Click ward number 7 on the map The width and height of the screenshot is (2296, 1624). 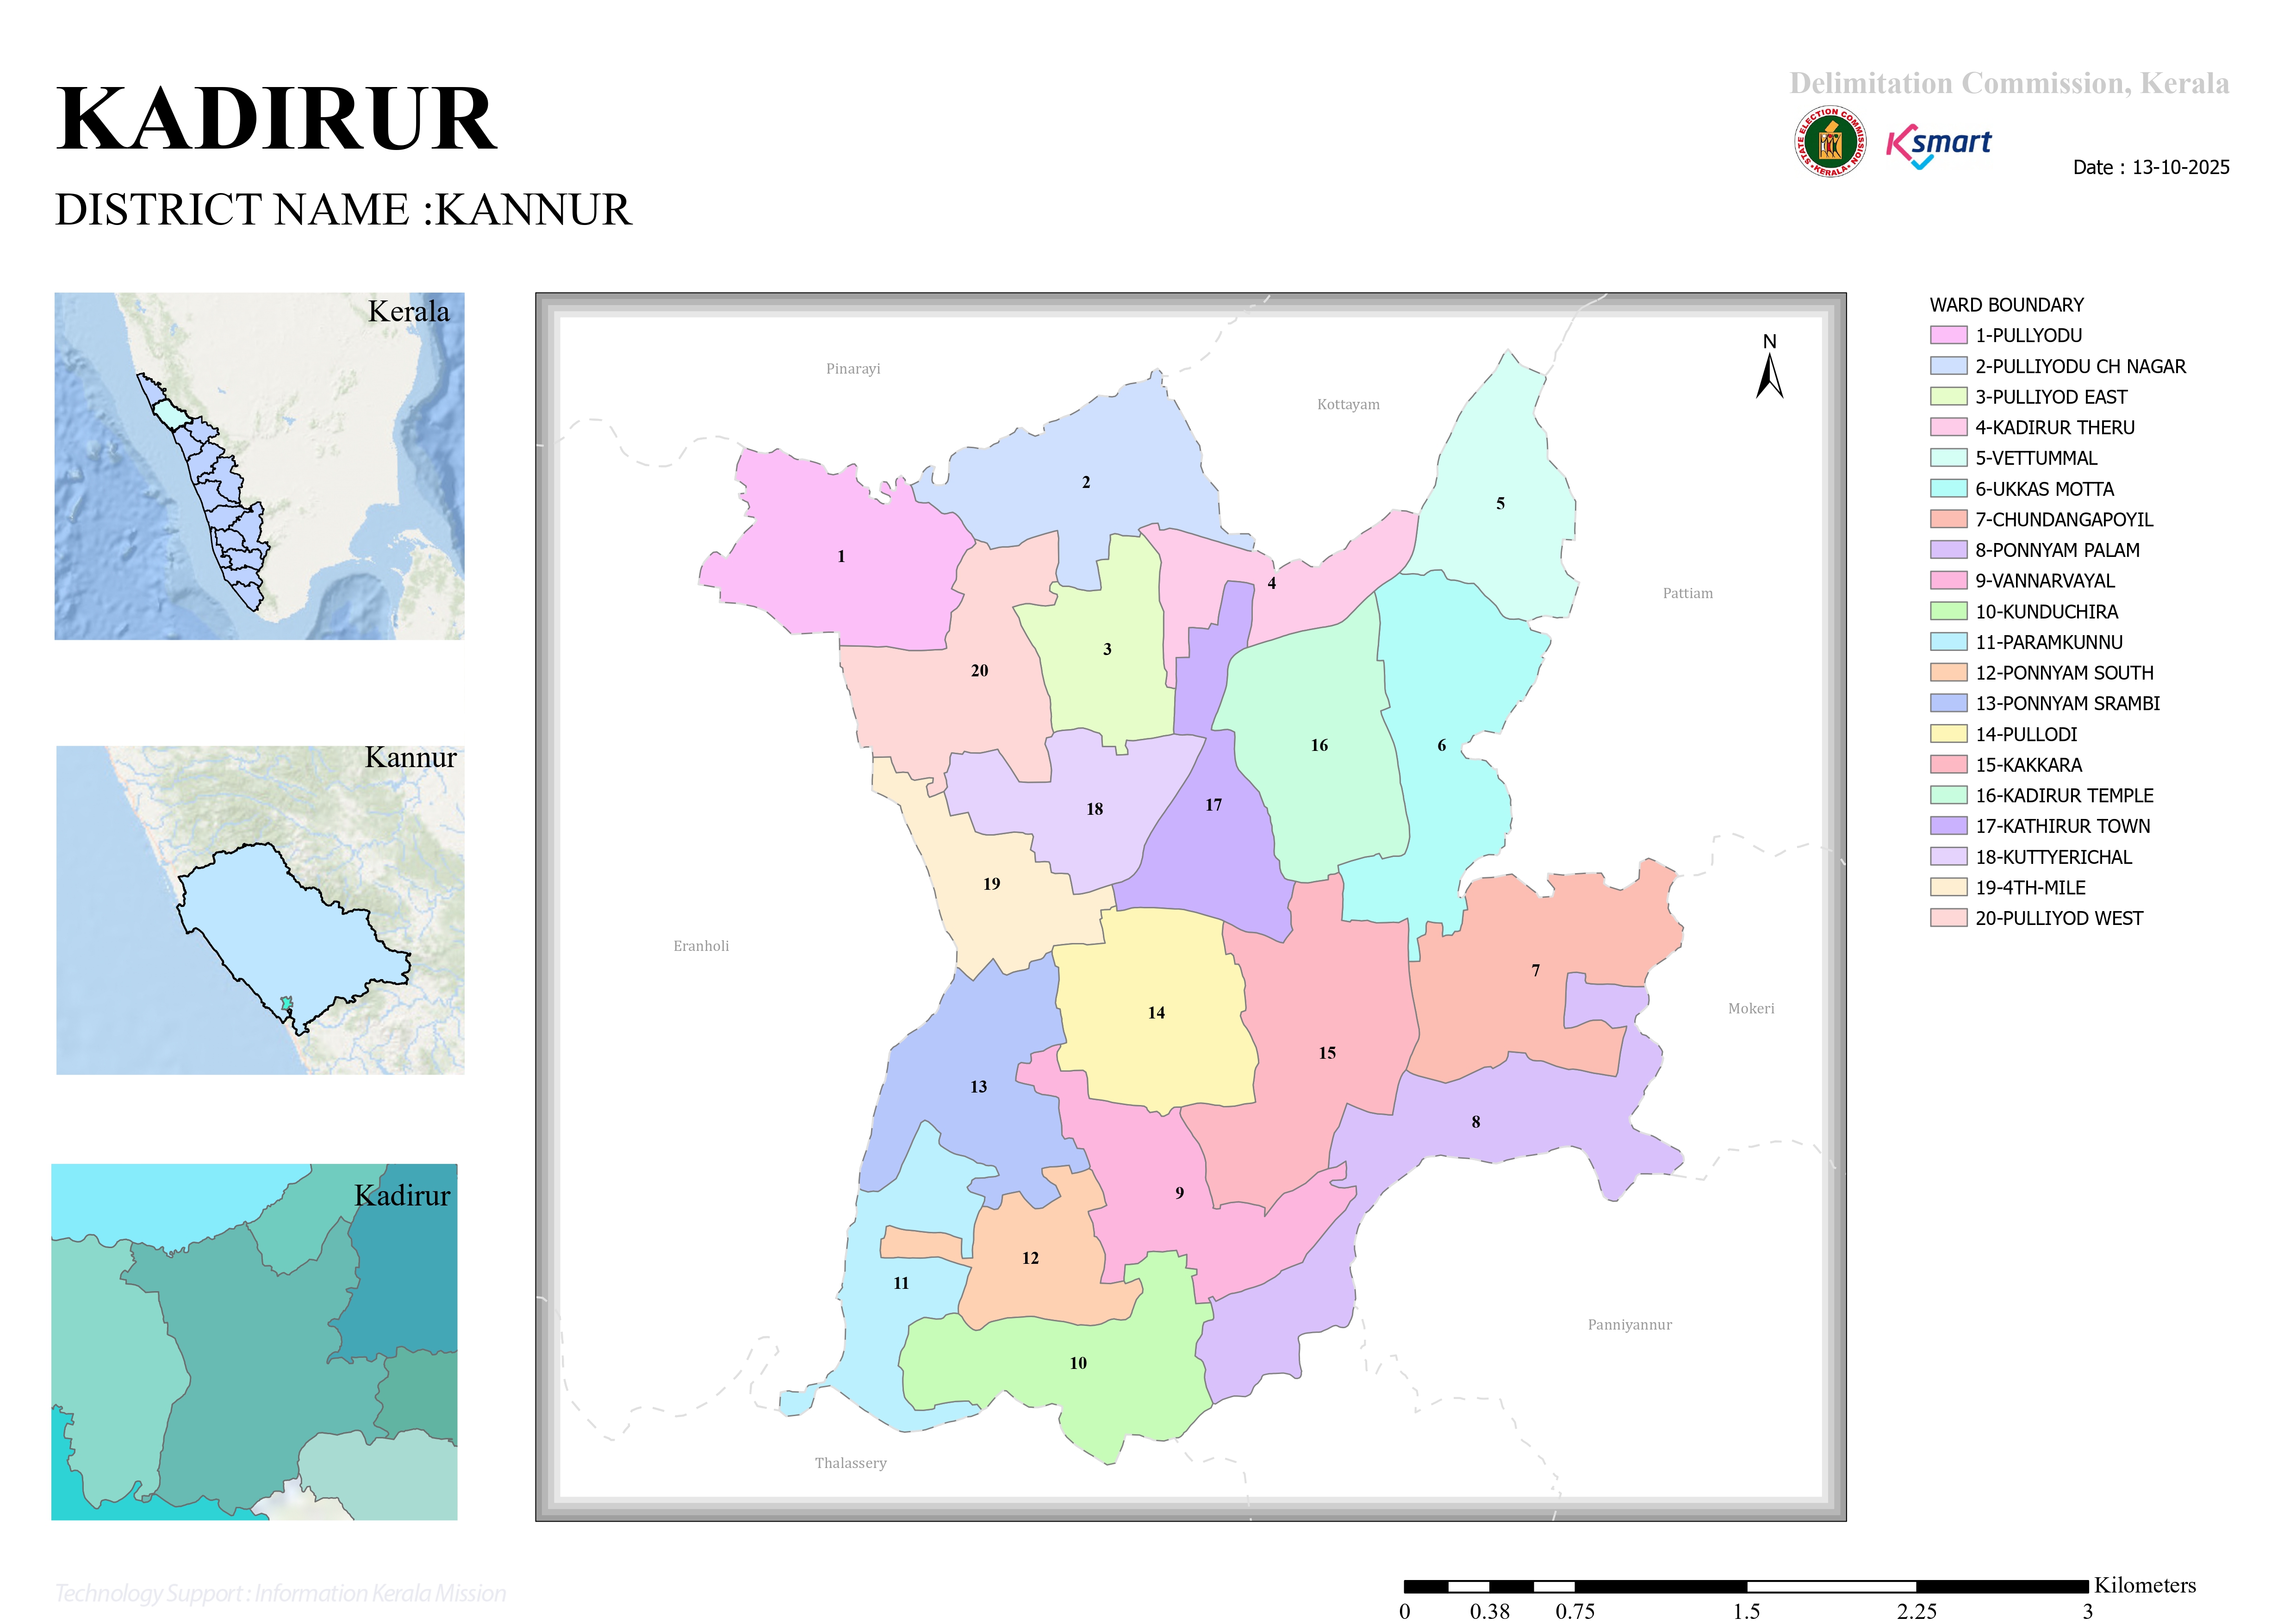click(1536, 970)
